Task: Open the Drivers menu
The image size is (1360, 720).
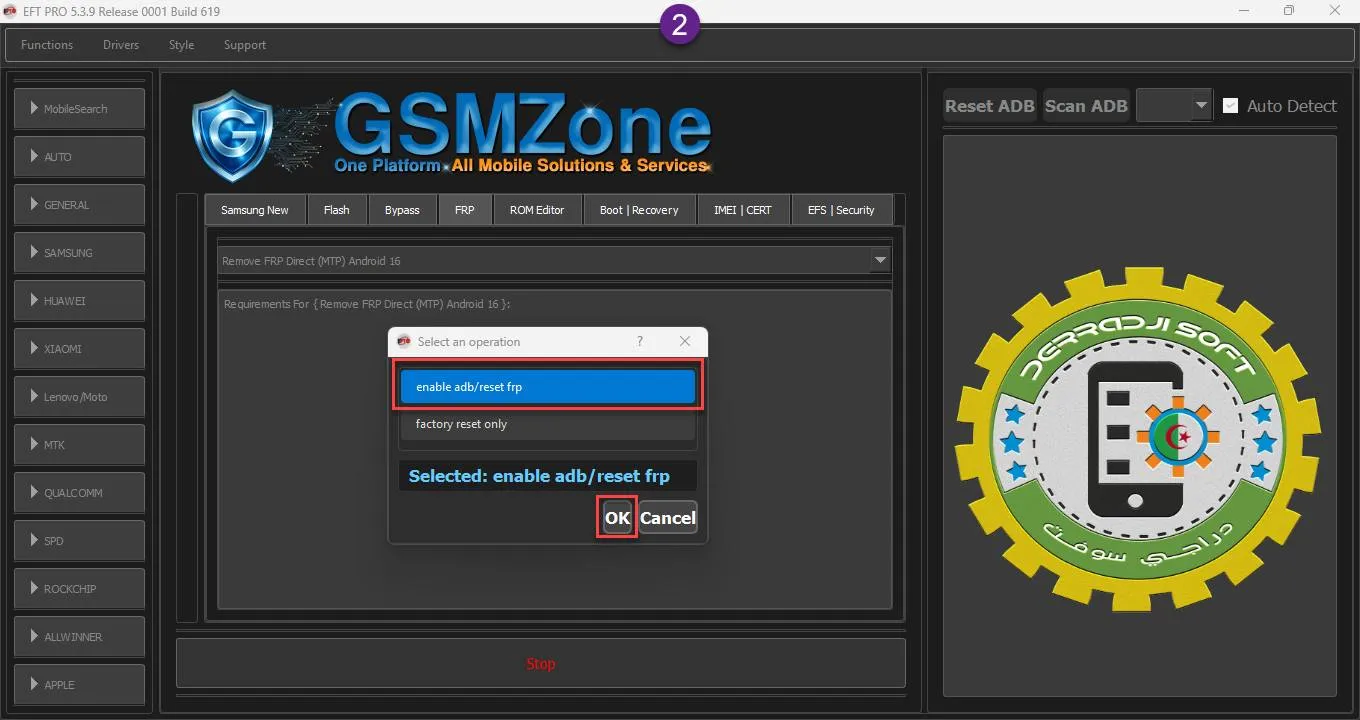Action: tap(121, 45)
